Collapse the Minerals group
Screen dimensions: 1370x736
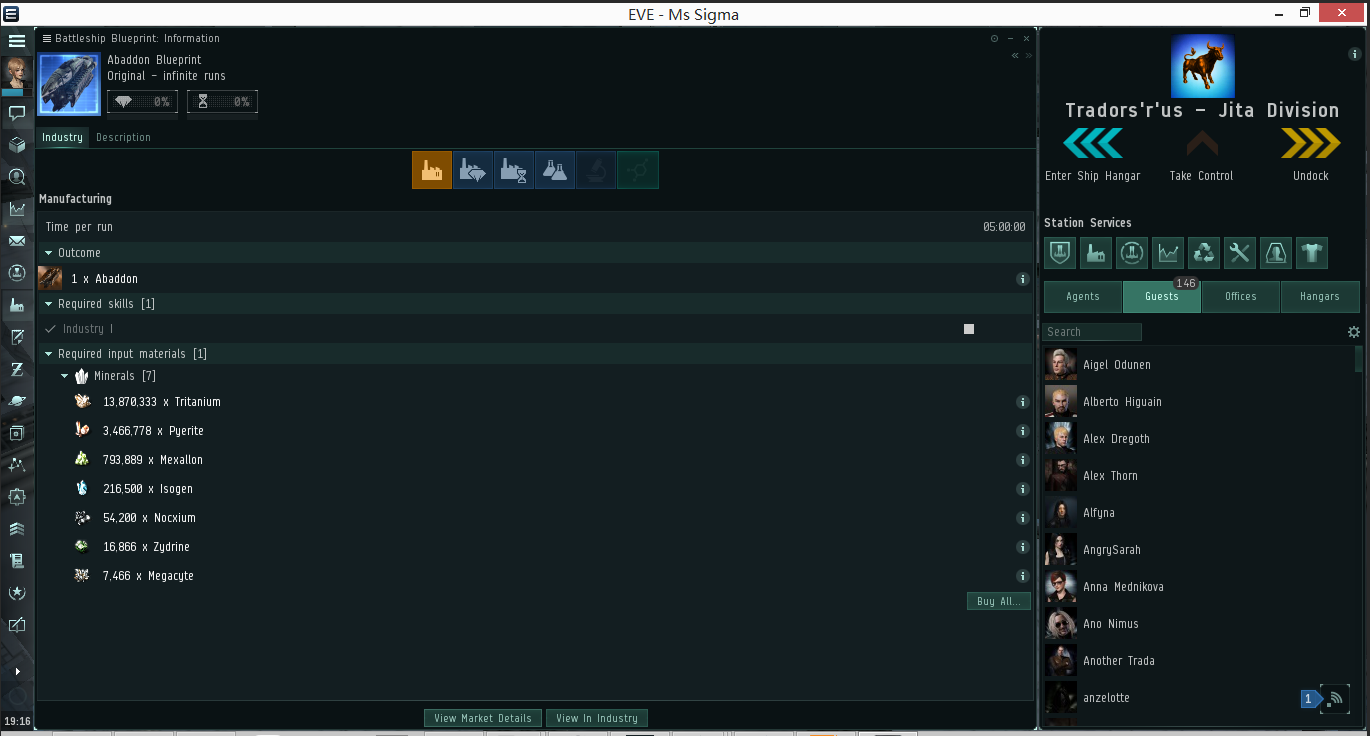pos(65,377)
